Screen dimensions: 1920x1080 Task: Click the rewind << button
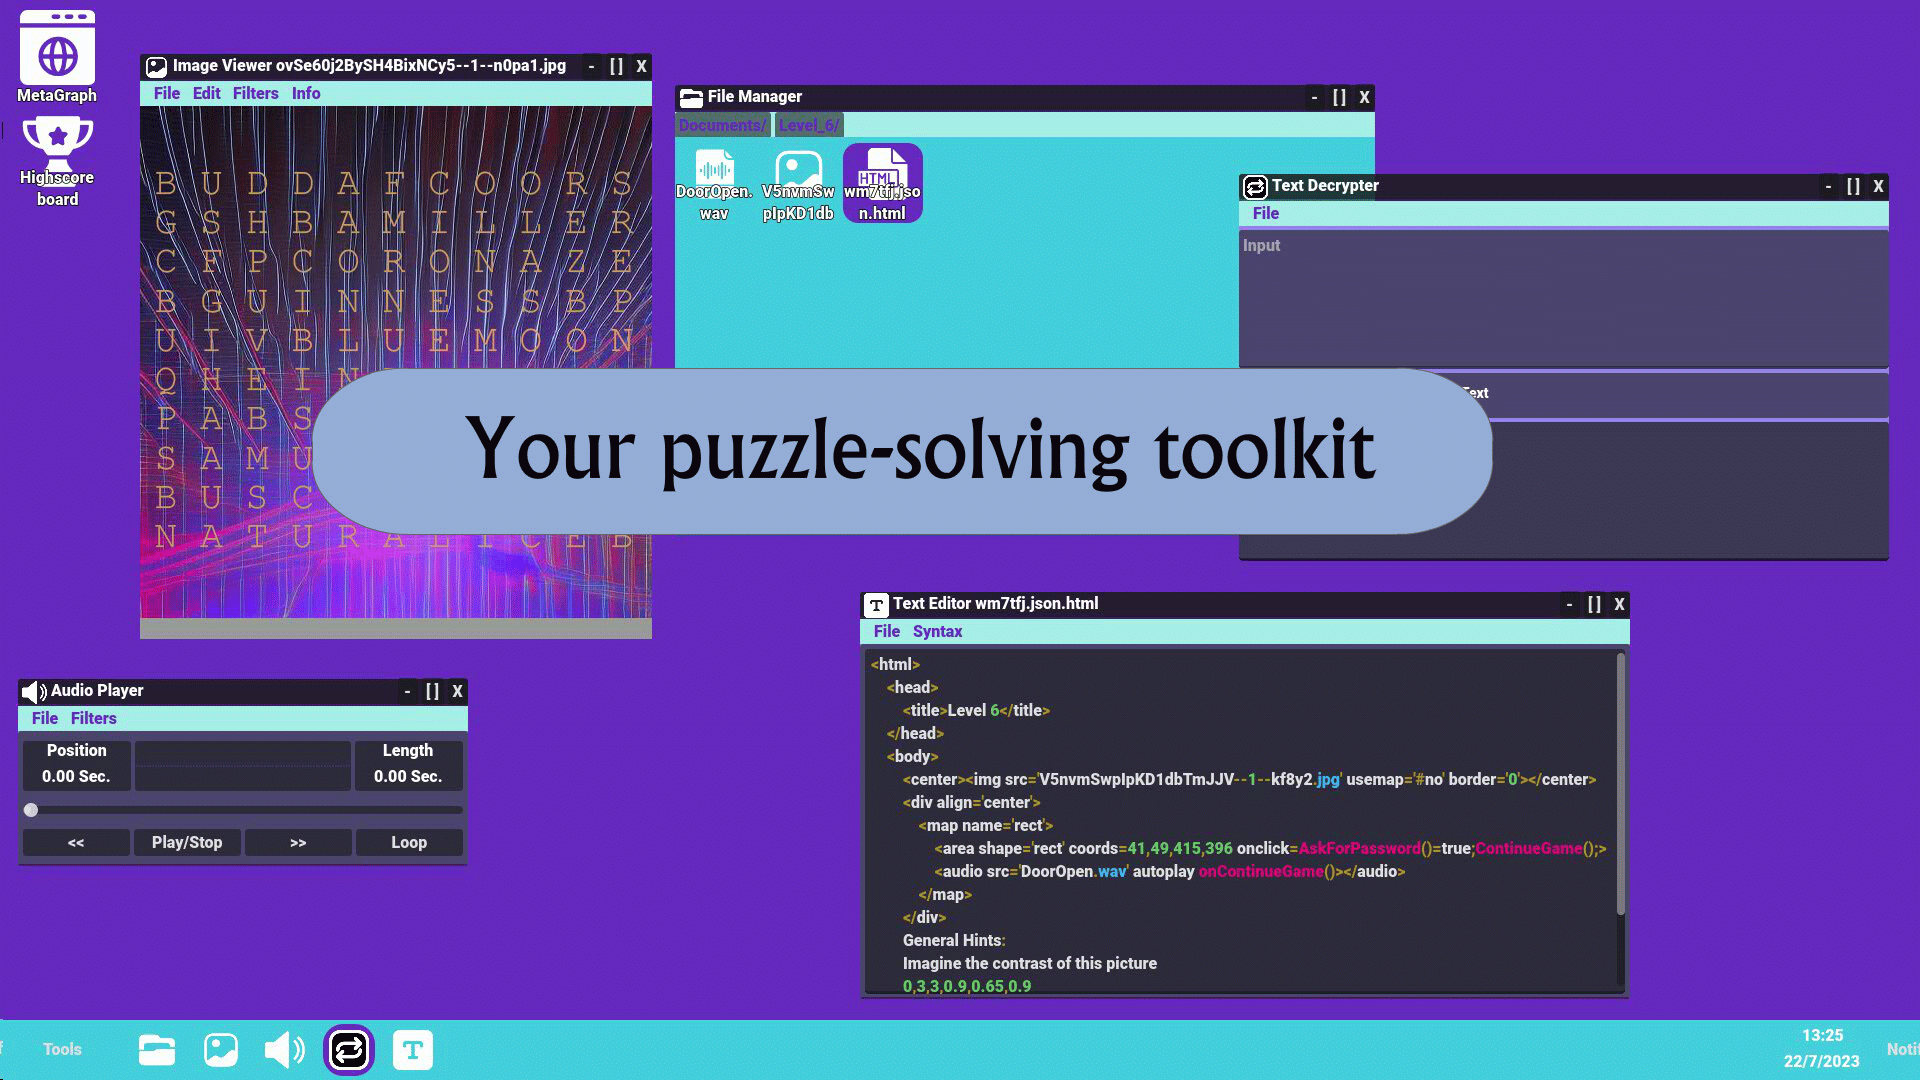(x=76, y=842)
